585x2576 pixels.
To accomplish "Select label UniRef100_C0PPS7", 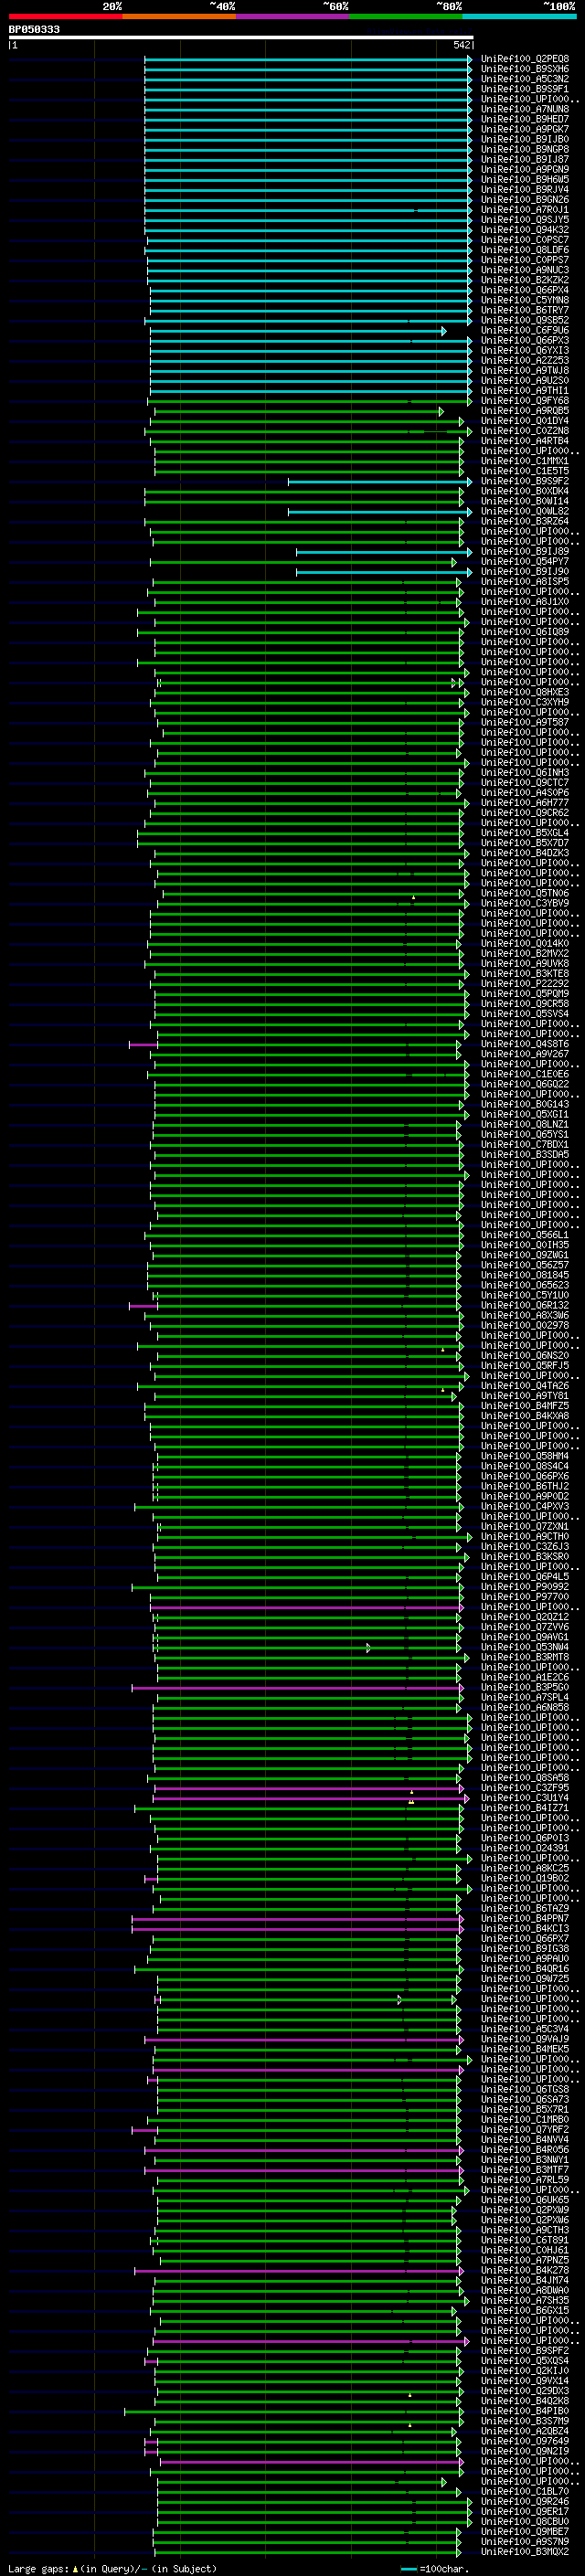I will [x=525, y=260].
